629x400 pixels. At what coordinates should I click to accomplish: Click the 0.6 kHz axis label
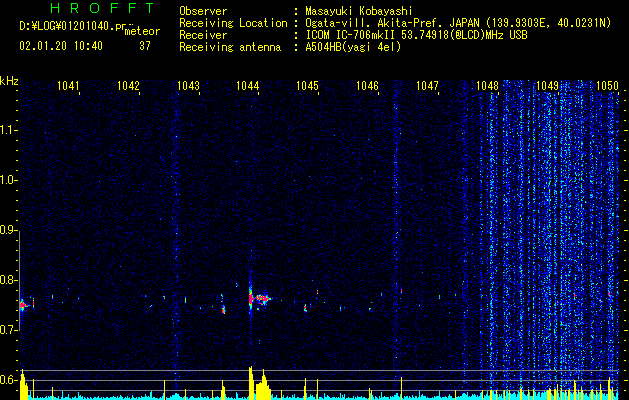click(x=8, y=380)
